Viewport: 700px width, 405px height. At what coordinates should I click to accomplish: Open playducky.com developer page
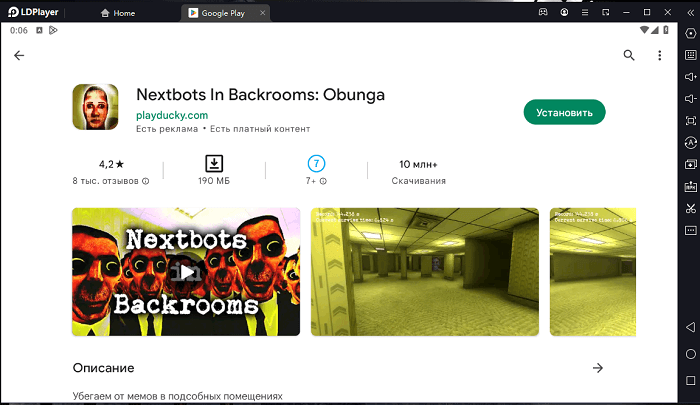pyautogui.click(x=172, y=115)
